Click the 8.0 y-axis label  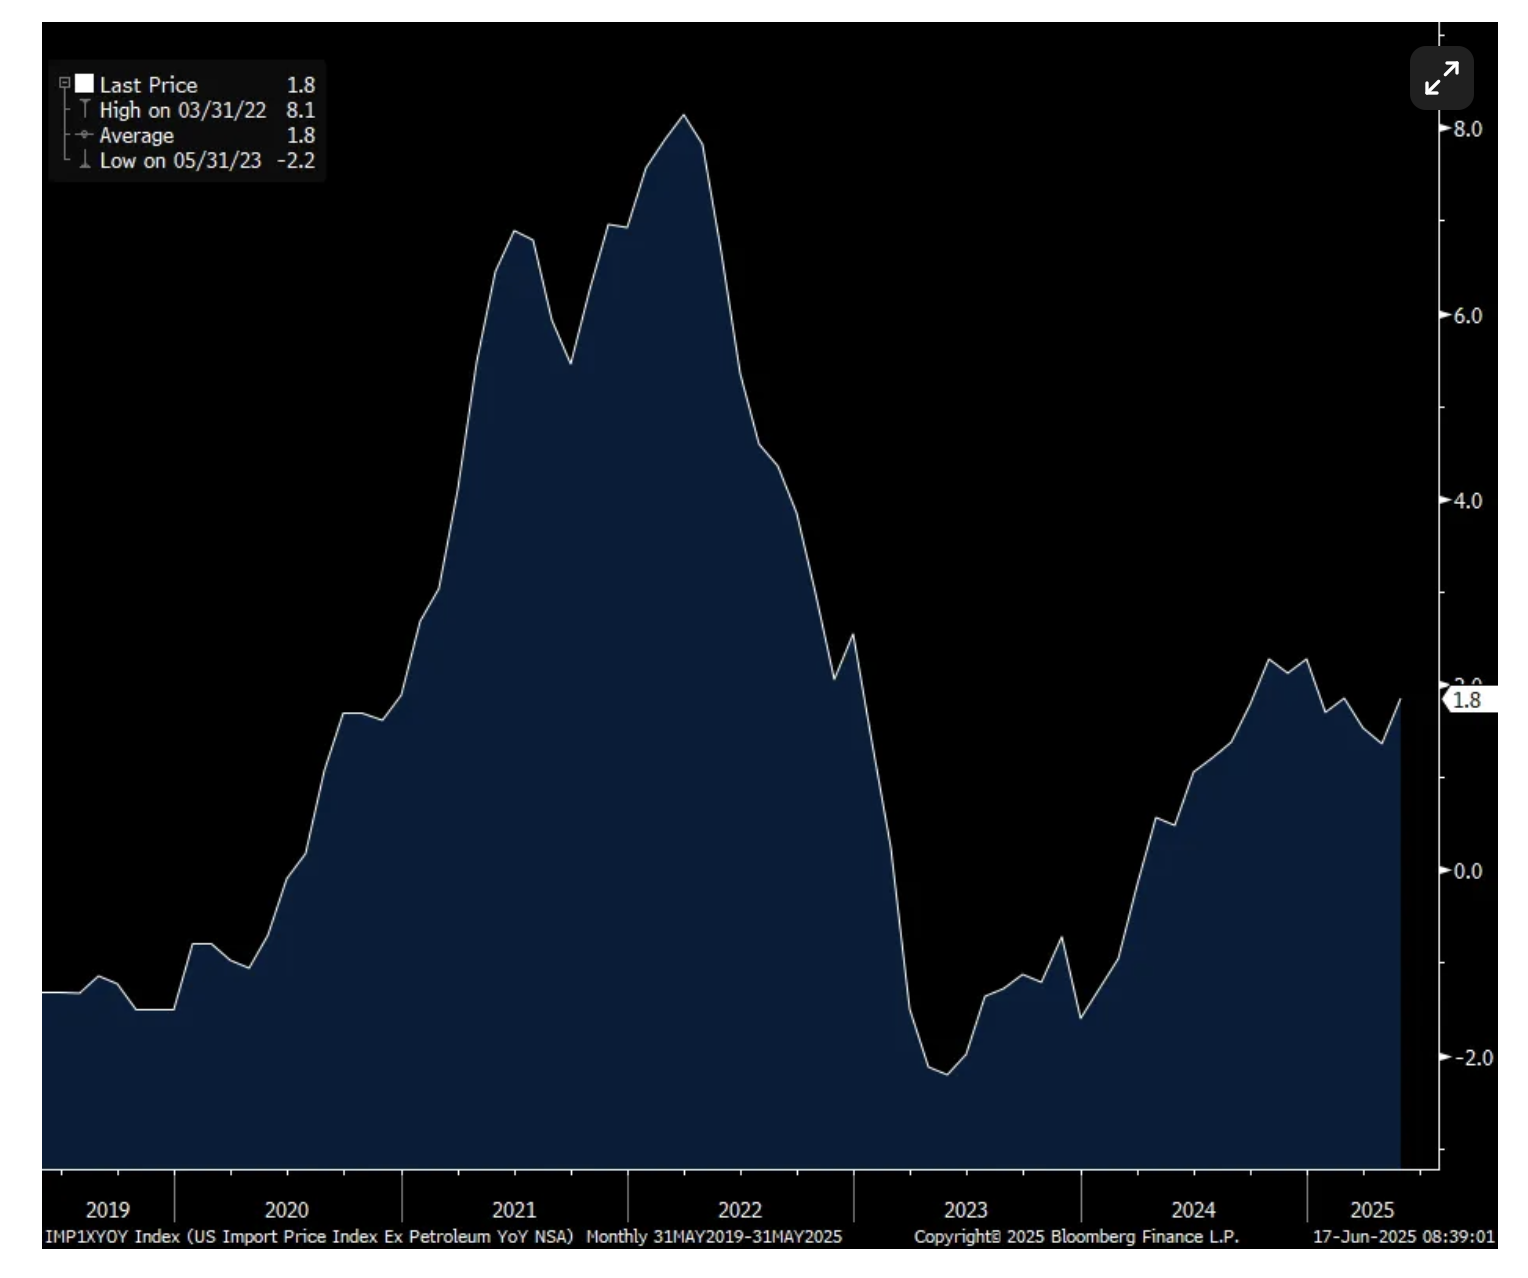(1466, 129)
